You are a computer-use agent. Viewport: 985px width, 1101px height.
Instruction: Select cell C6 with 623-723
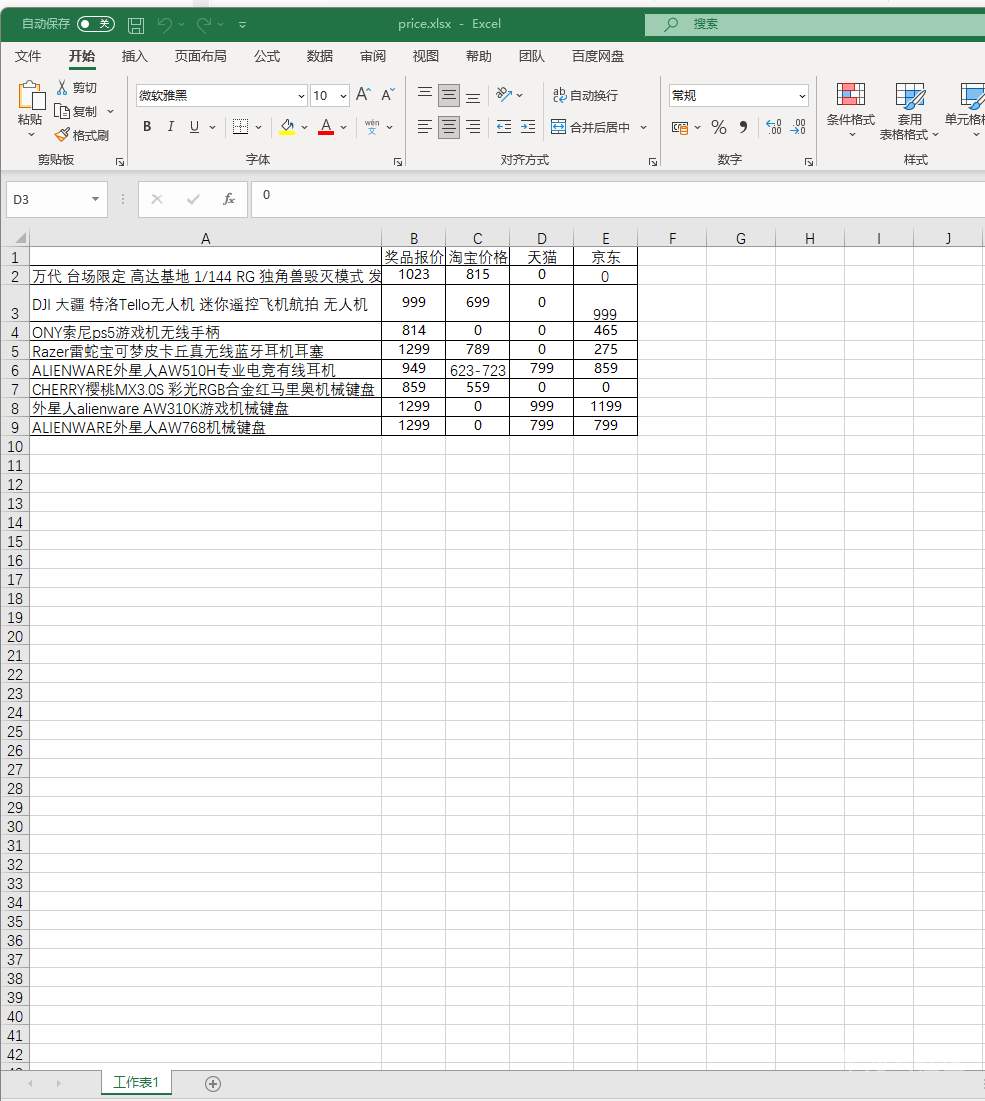click(477, 369)
